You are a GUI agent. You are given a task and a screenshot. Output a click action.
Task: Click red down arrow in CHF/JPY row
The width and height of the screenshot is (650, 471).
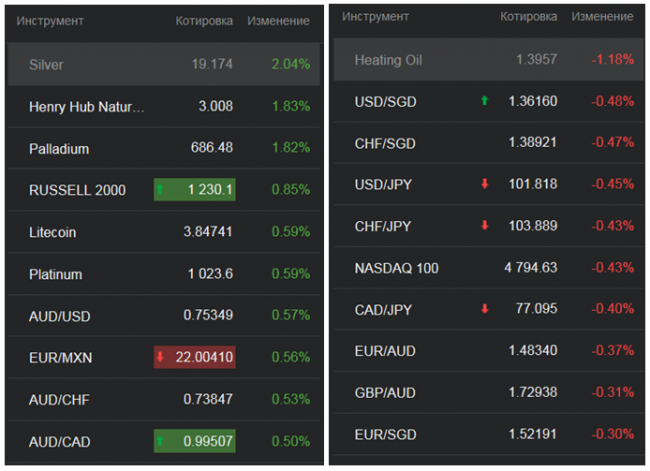[485, 226]
